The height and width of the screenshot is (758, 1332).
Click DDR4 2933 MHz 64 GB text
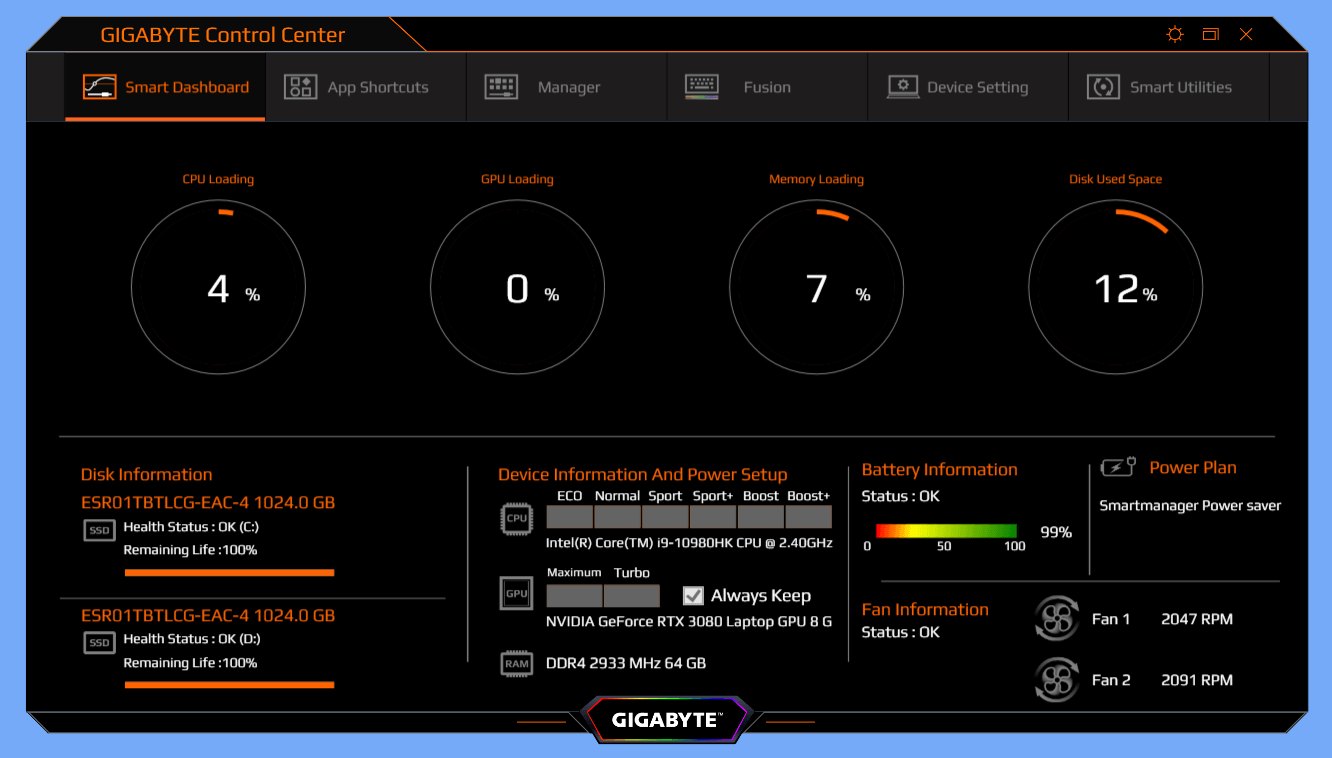pyautogui.click(x=626, y=664)
